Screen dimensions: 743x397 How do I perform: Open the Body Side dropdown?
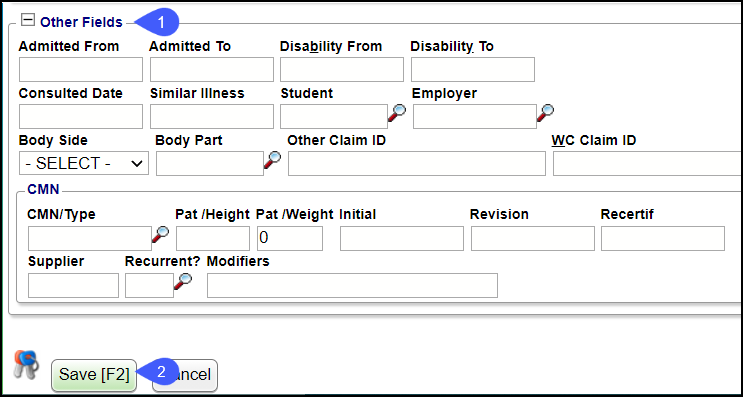(84, 163)
